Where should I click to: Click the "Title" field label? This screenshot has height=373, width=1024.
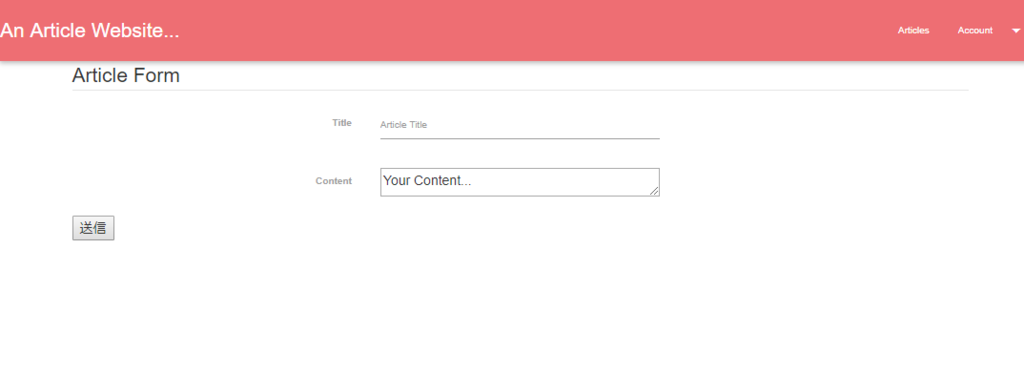tap(342, 123)
